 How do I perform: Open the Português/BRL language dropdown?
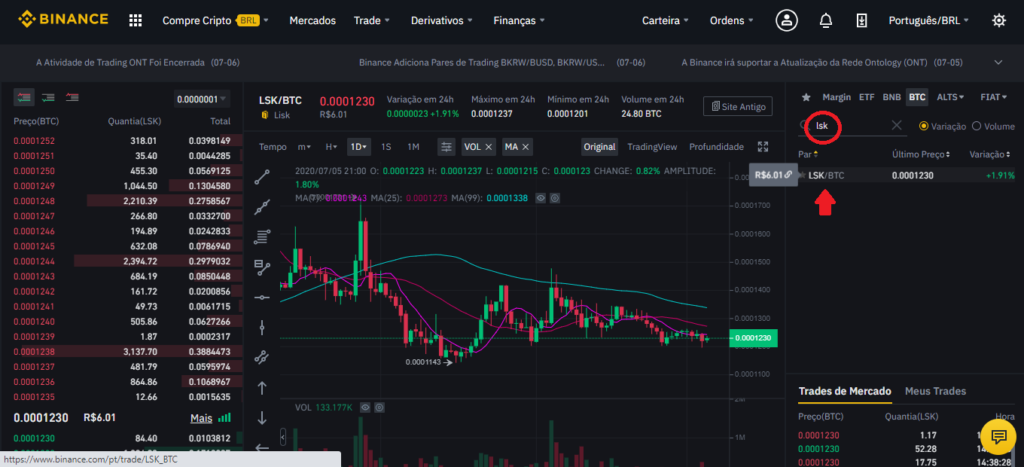pyautogui.click(x=929, y=20)
